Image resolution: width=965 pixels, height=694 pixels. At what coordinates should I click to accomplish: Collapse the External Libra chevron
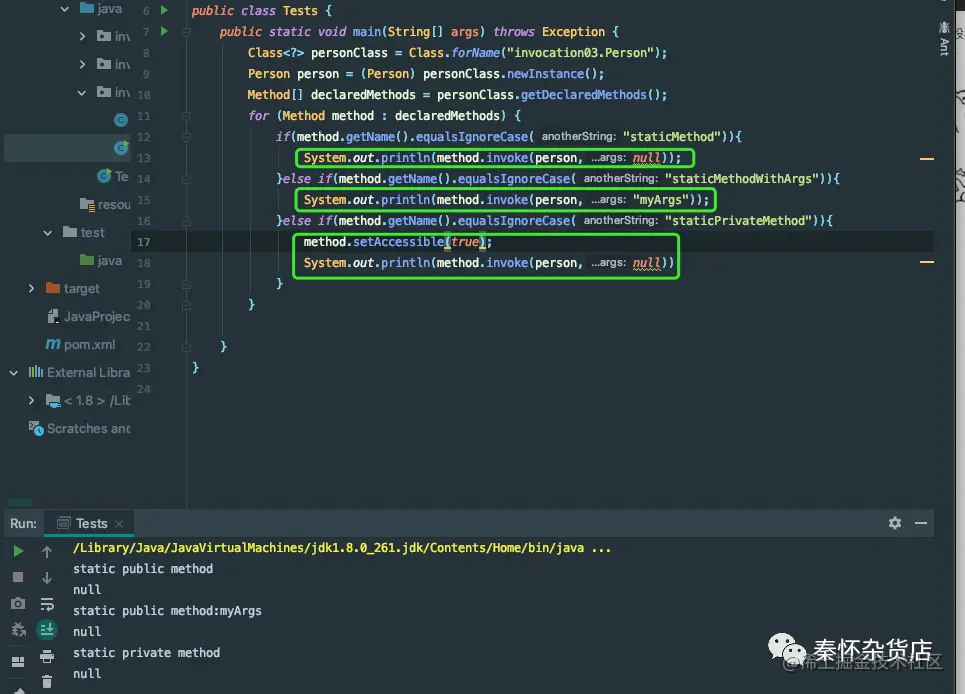point(14,373)
